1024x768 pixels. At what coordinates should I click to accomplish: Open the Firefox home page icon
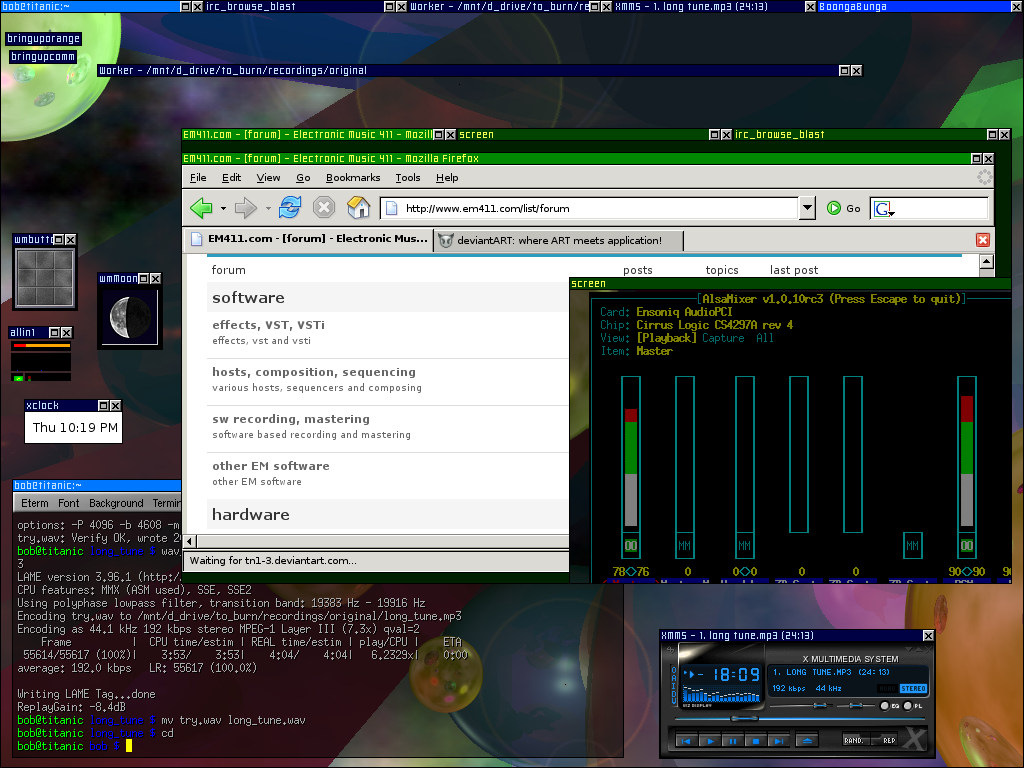tap(359, 208)
